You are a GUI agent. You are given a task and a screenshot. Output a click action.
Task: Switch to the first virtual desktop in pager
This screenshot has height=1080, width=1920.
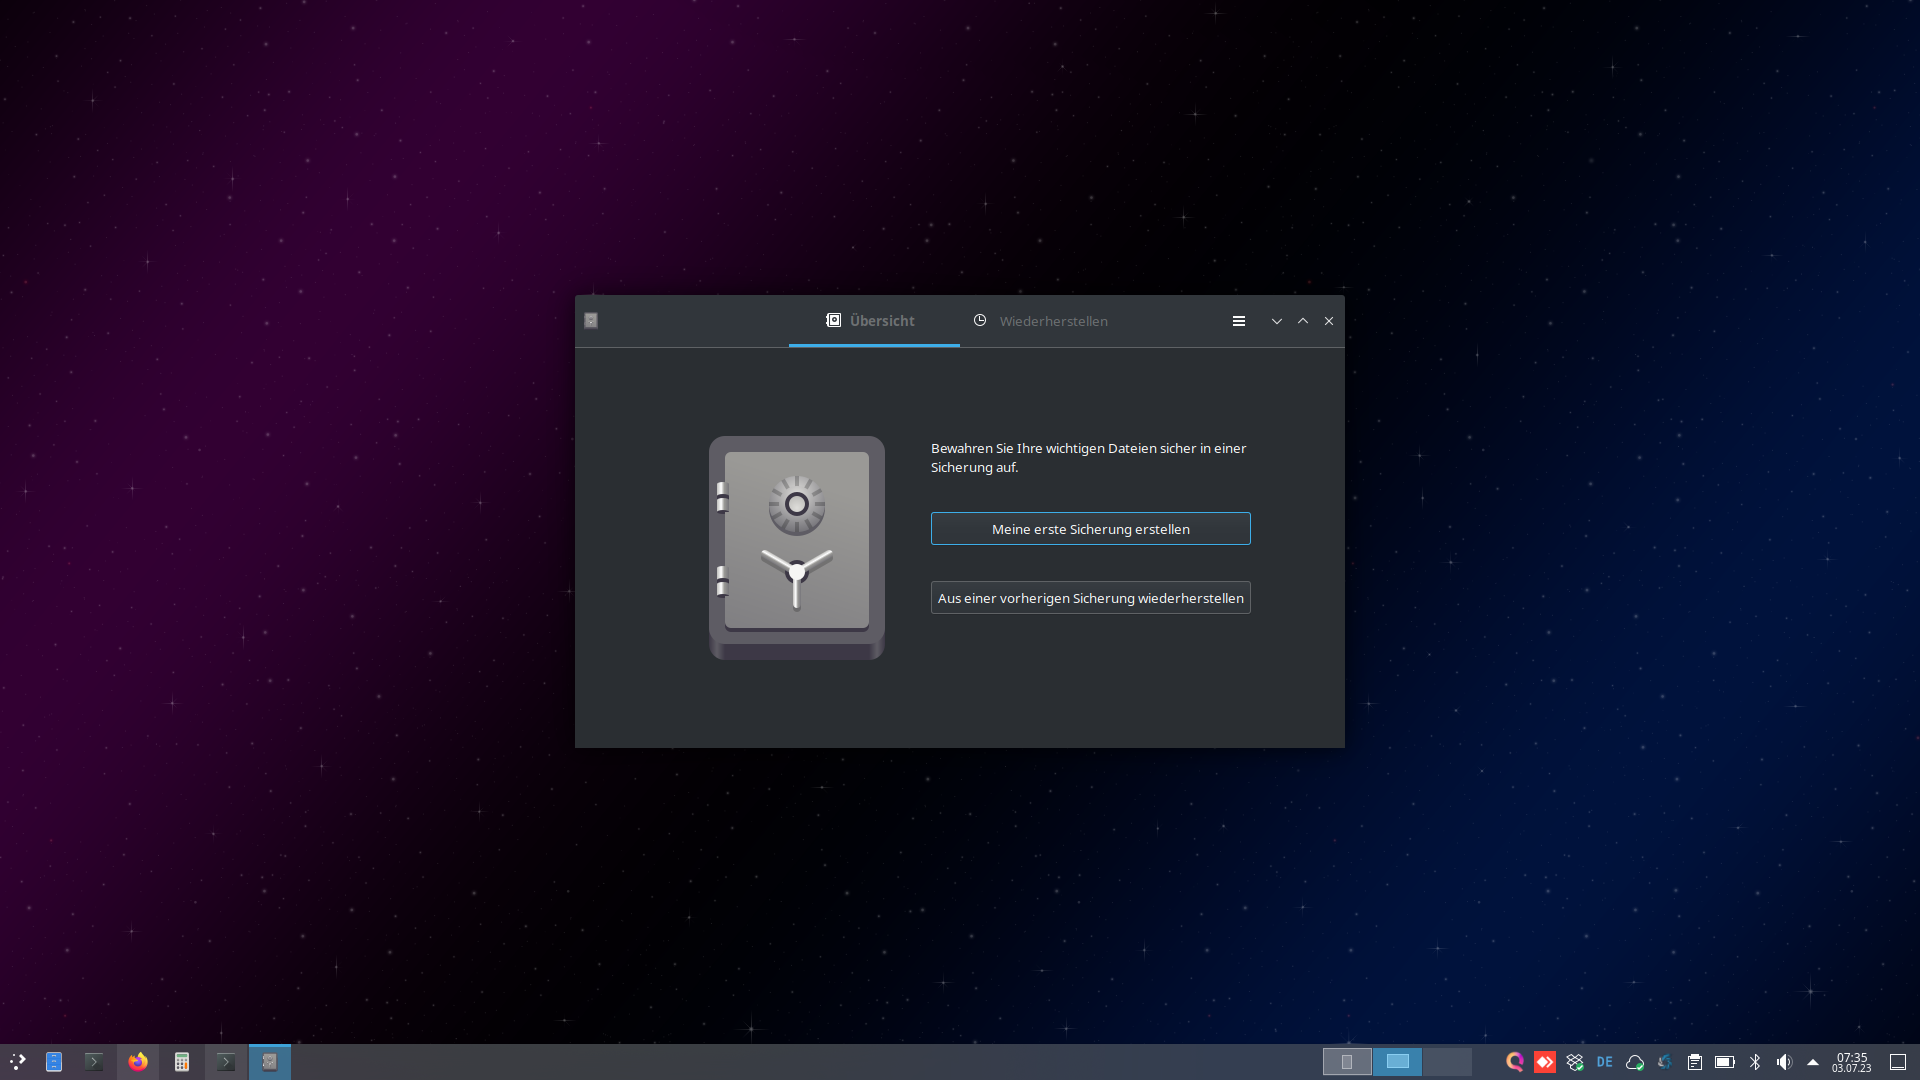pos(1347,1062)
